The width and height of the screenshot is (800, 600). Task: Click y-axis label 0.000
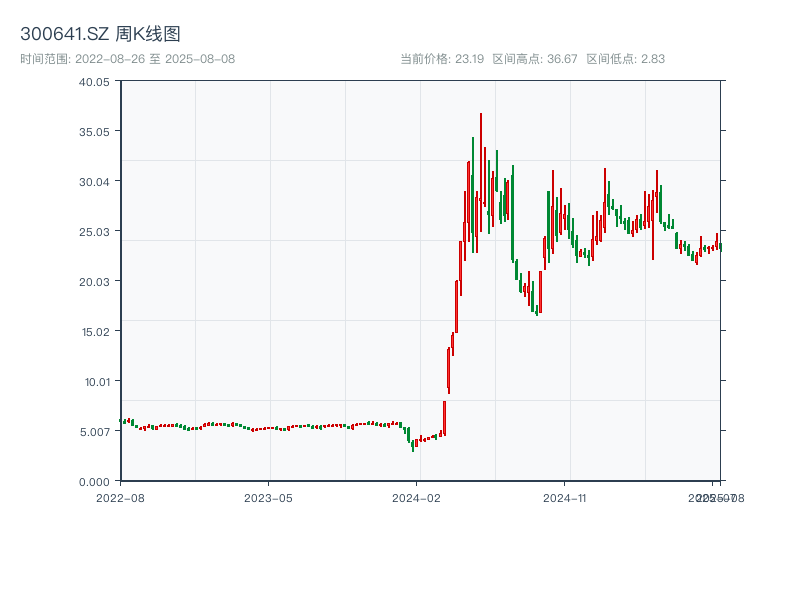tap(94, 482)
